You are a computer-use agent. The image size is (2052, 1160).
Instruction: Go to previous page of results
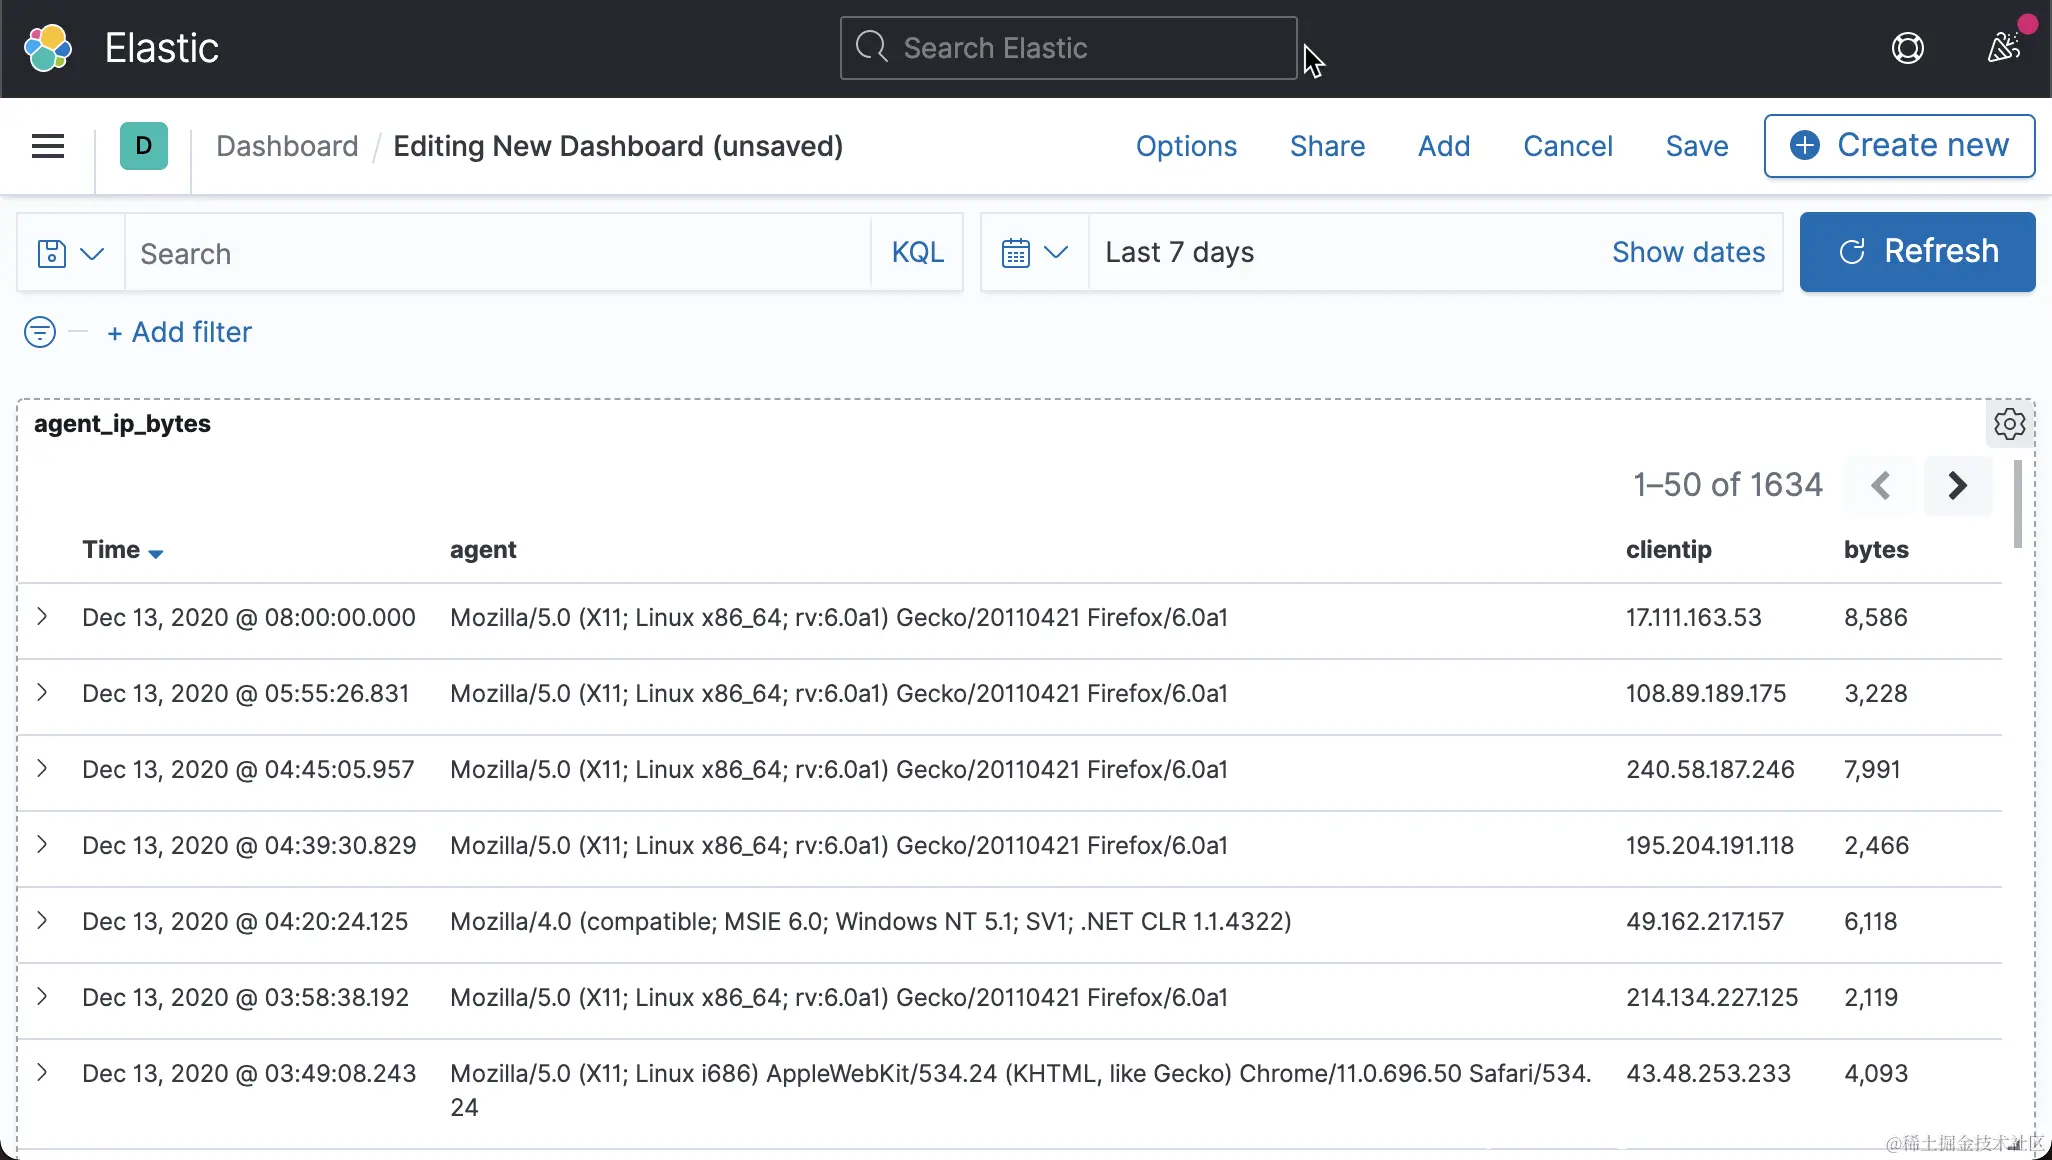click(x=1881, y=486)
